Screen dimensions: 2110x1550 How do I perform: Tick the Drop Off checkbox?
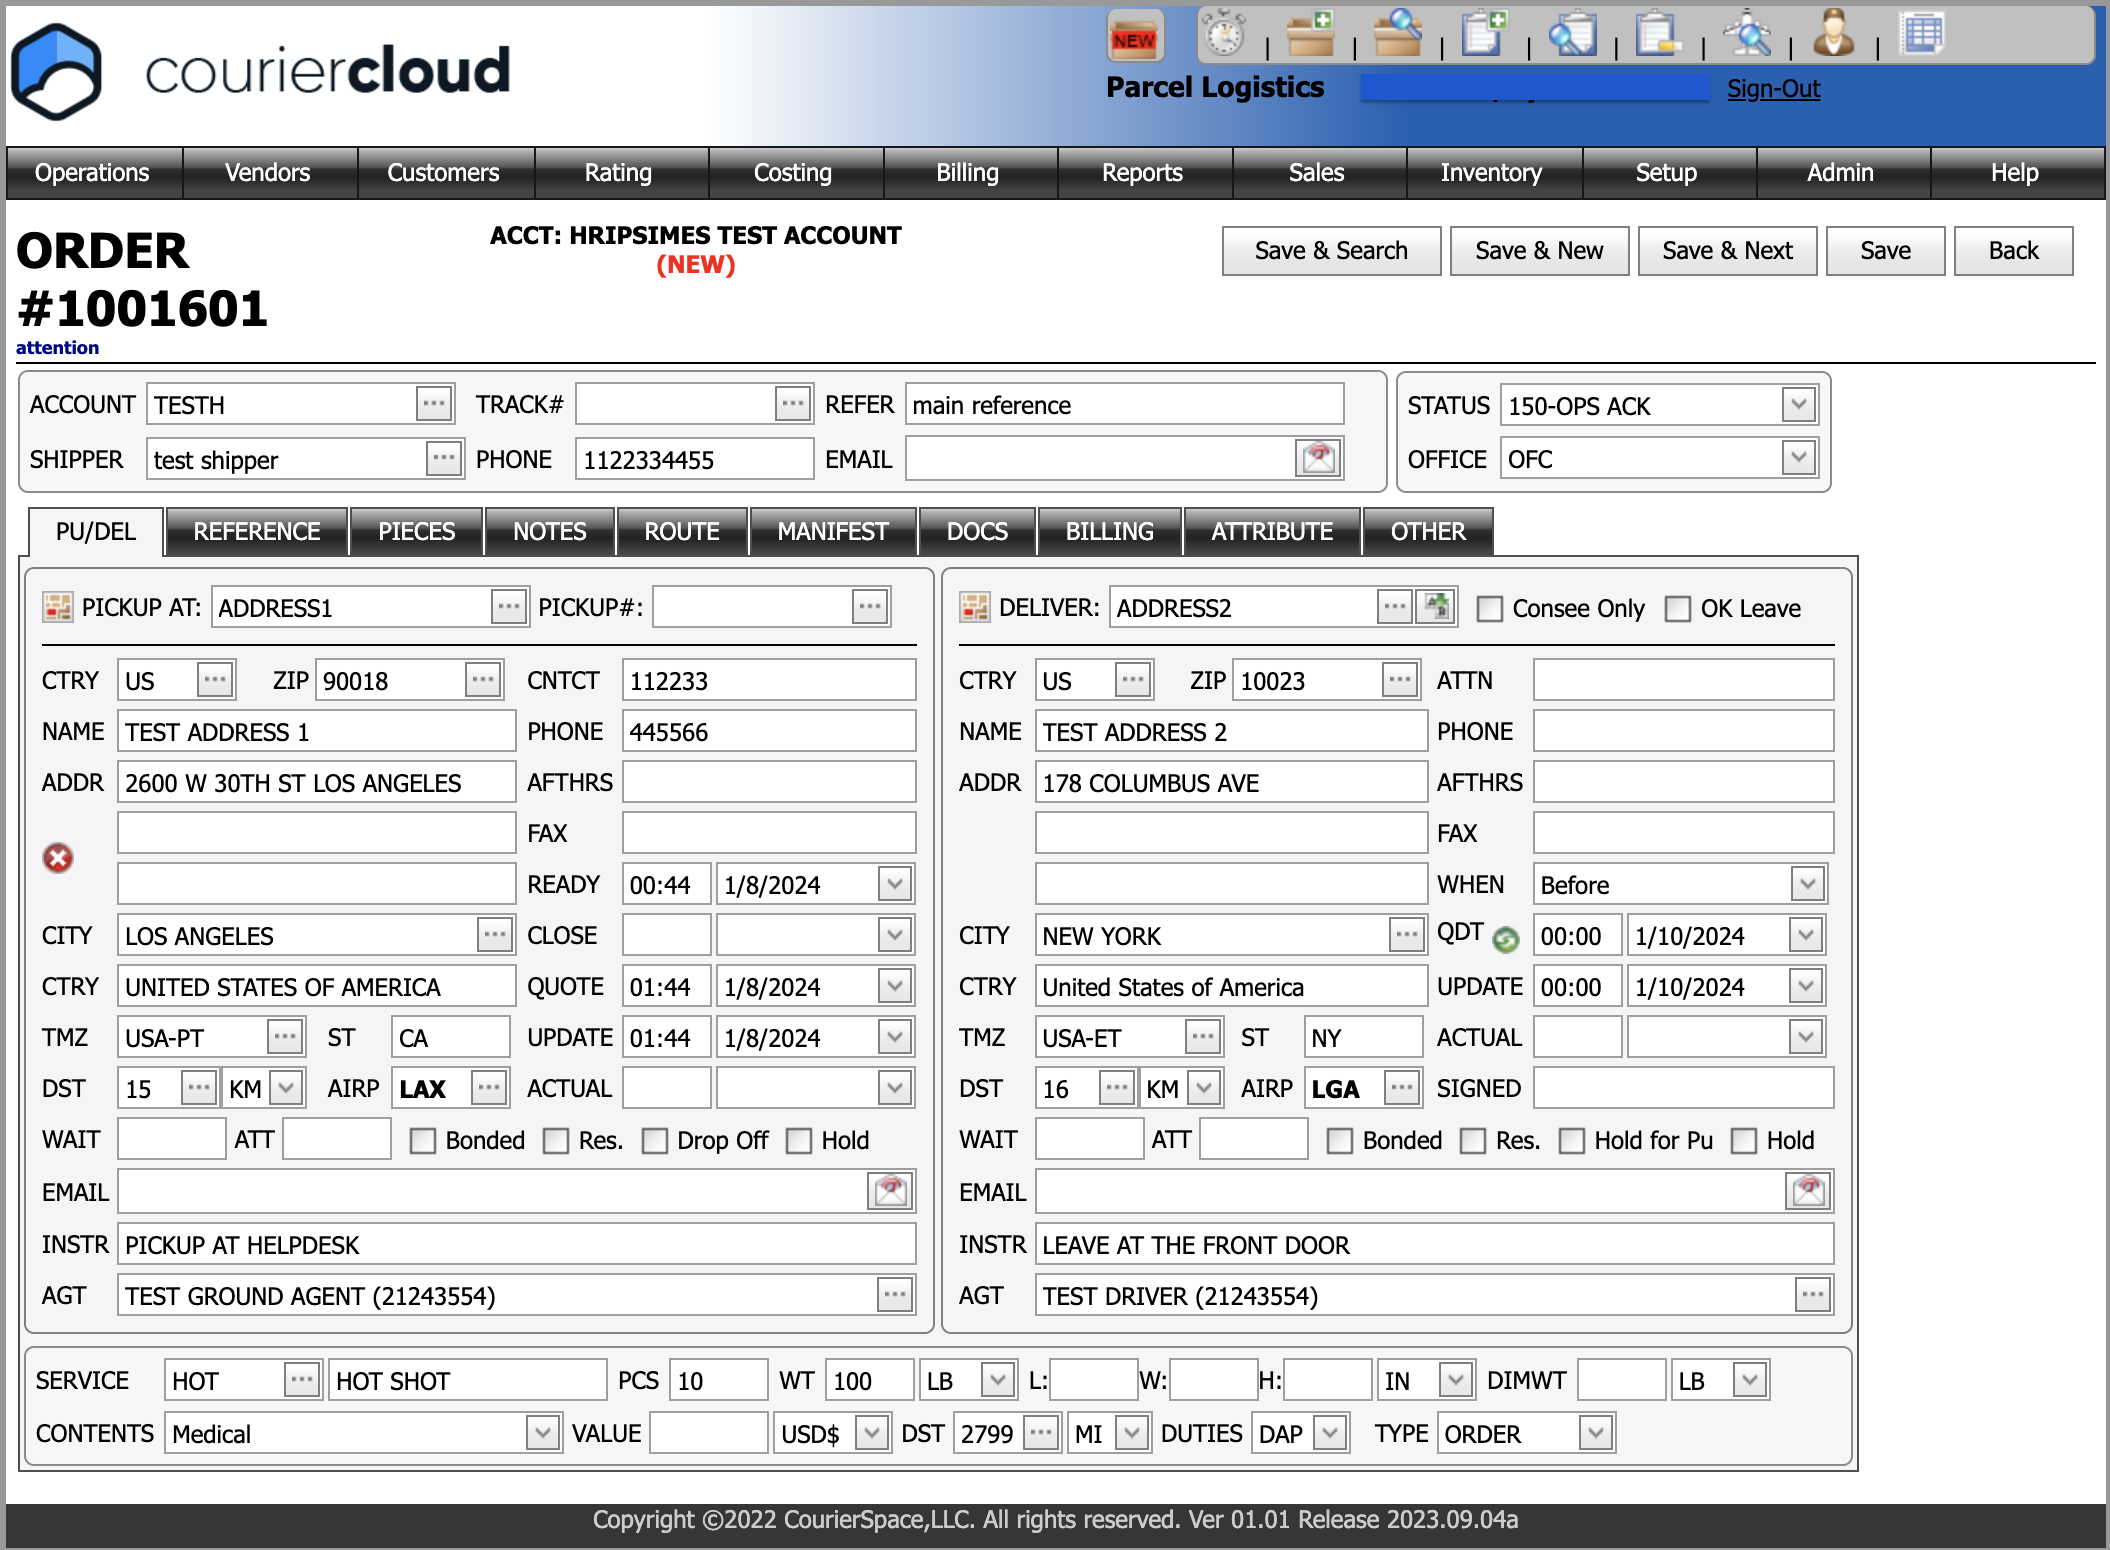click(x=655, y=1141)
